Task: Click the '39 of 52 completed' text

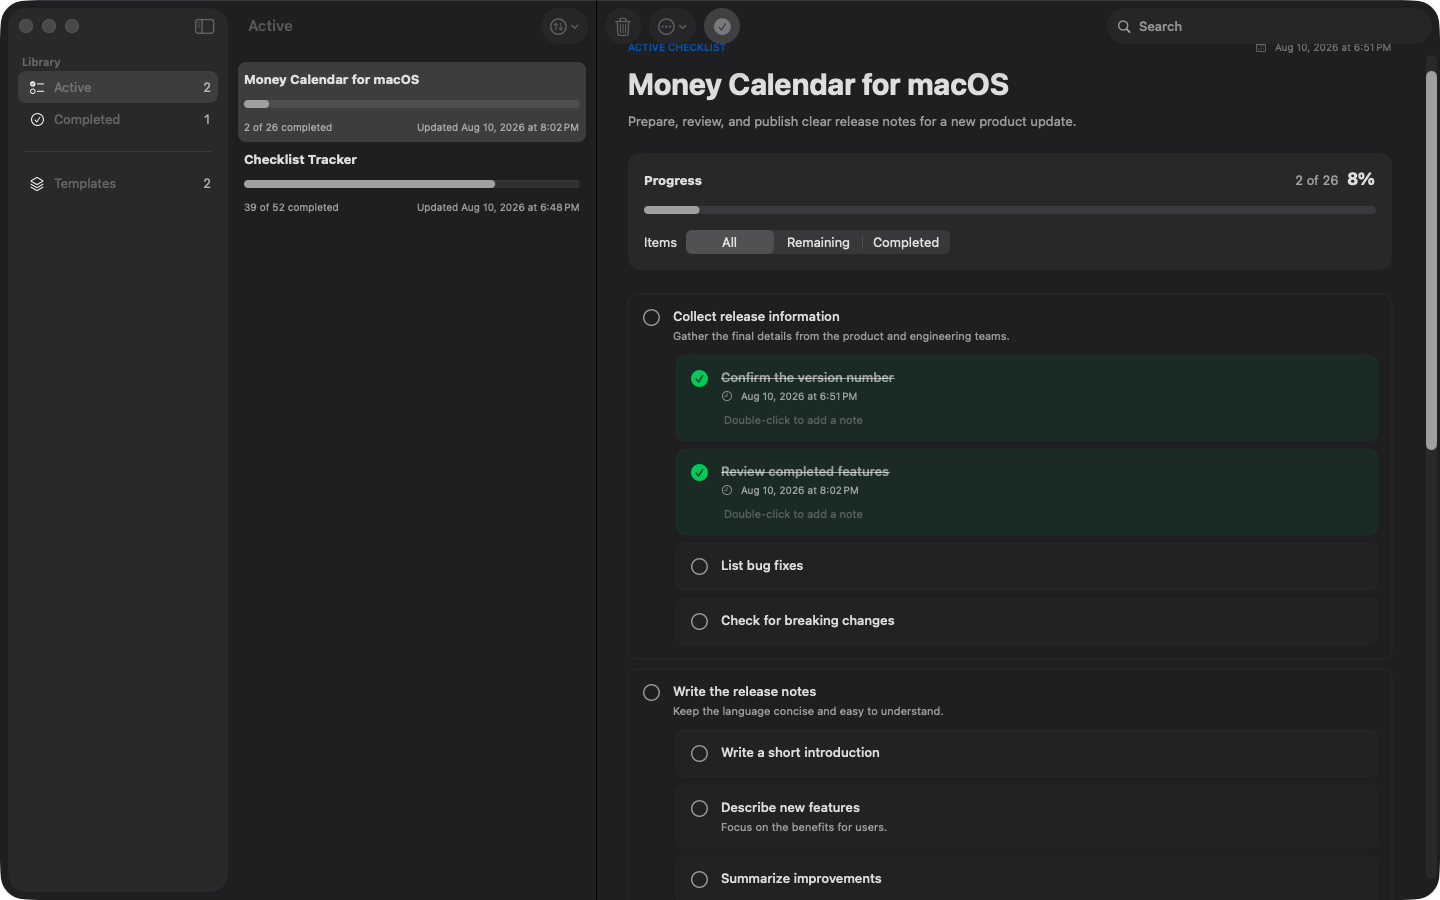Action: [291, 208]
